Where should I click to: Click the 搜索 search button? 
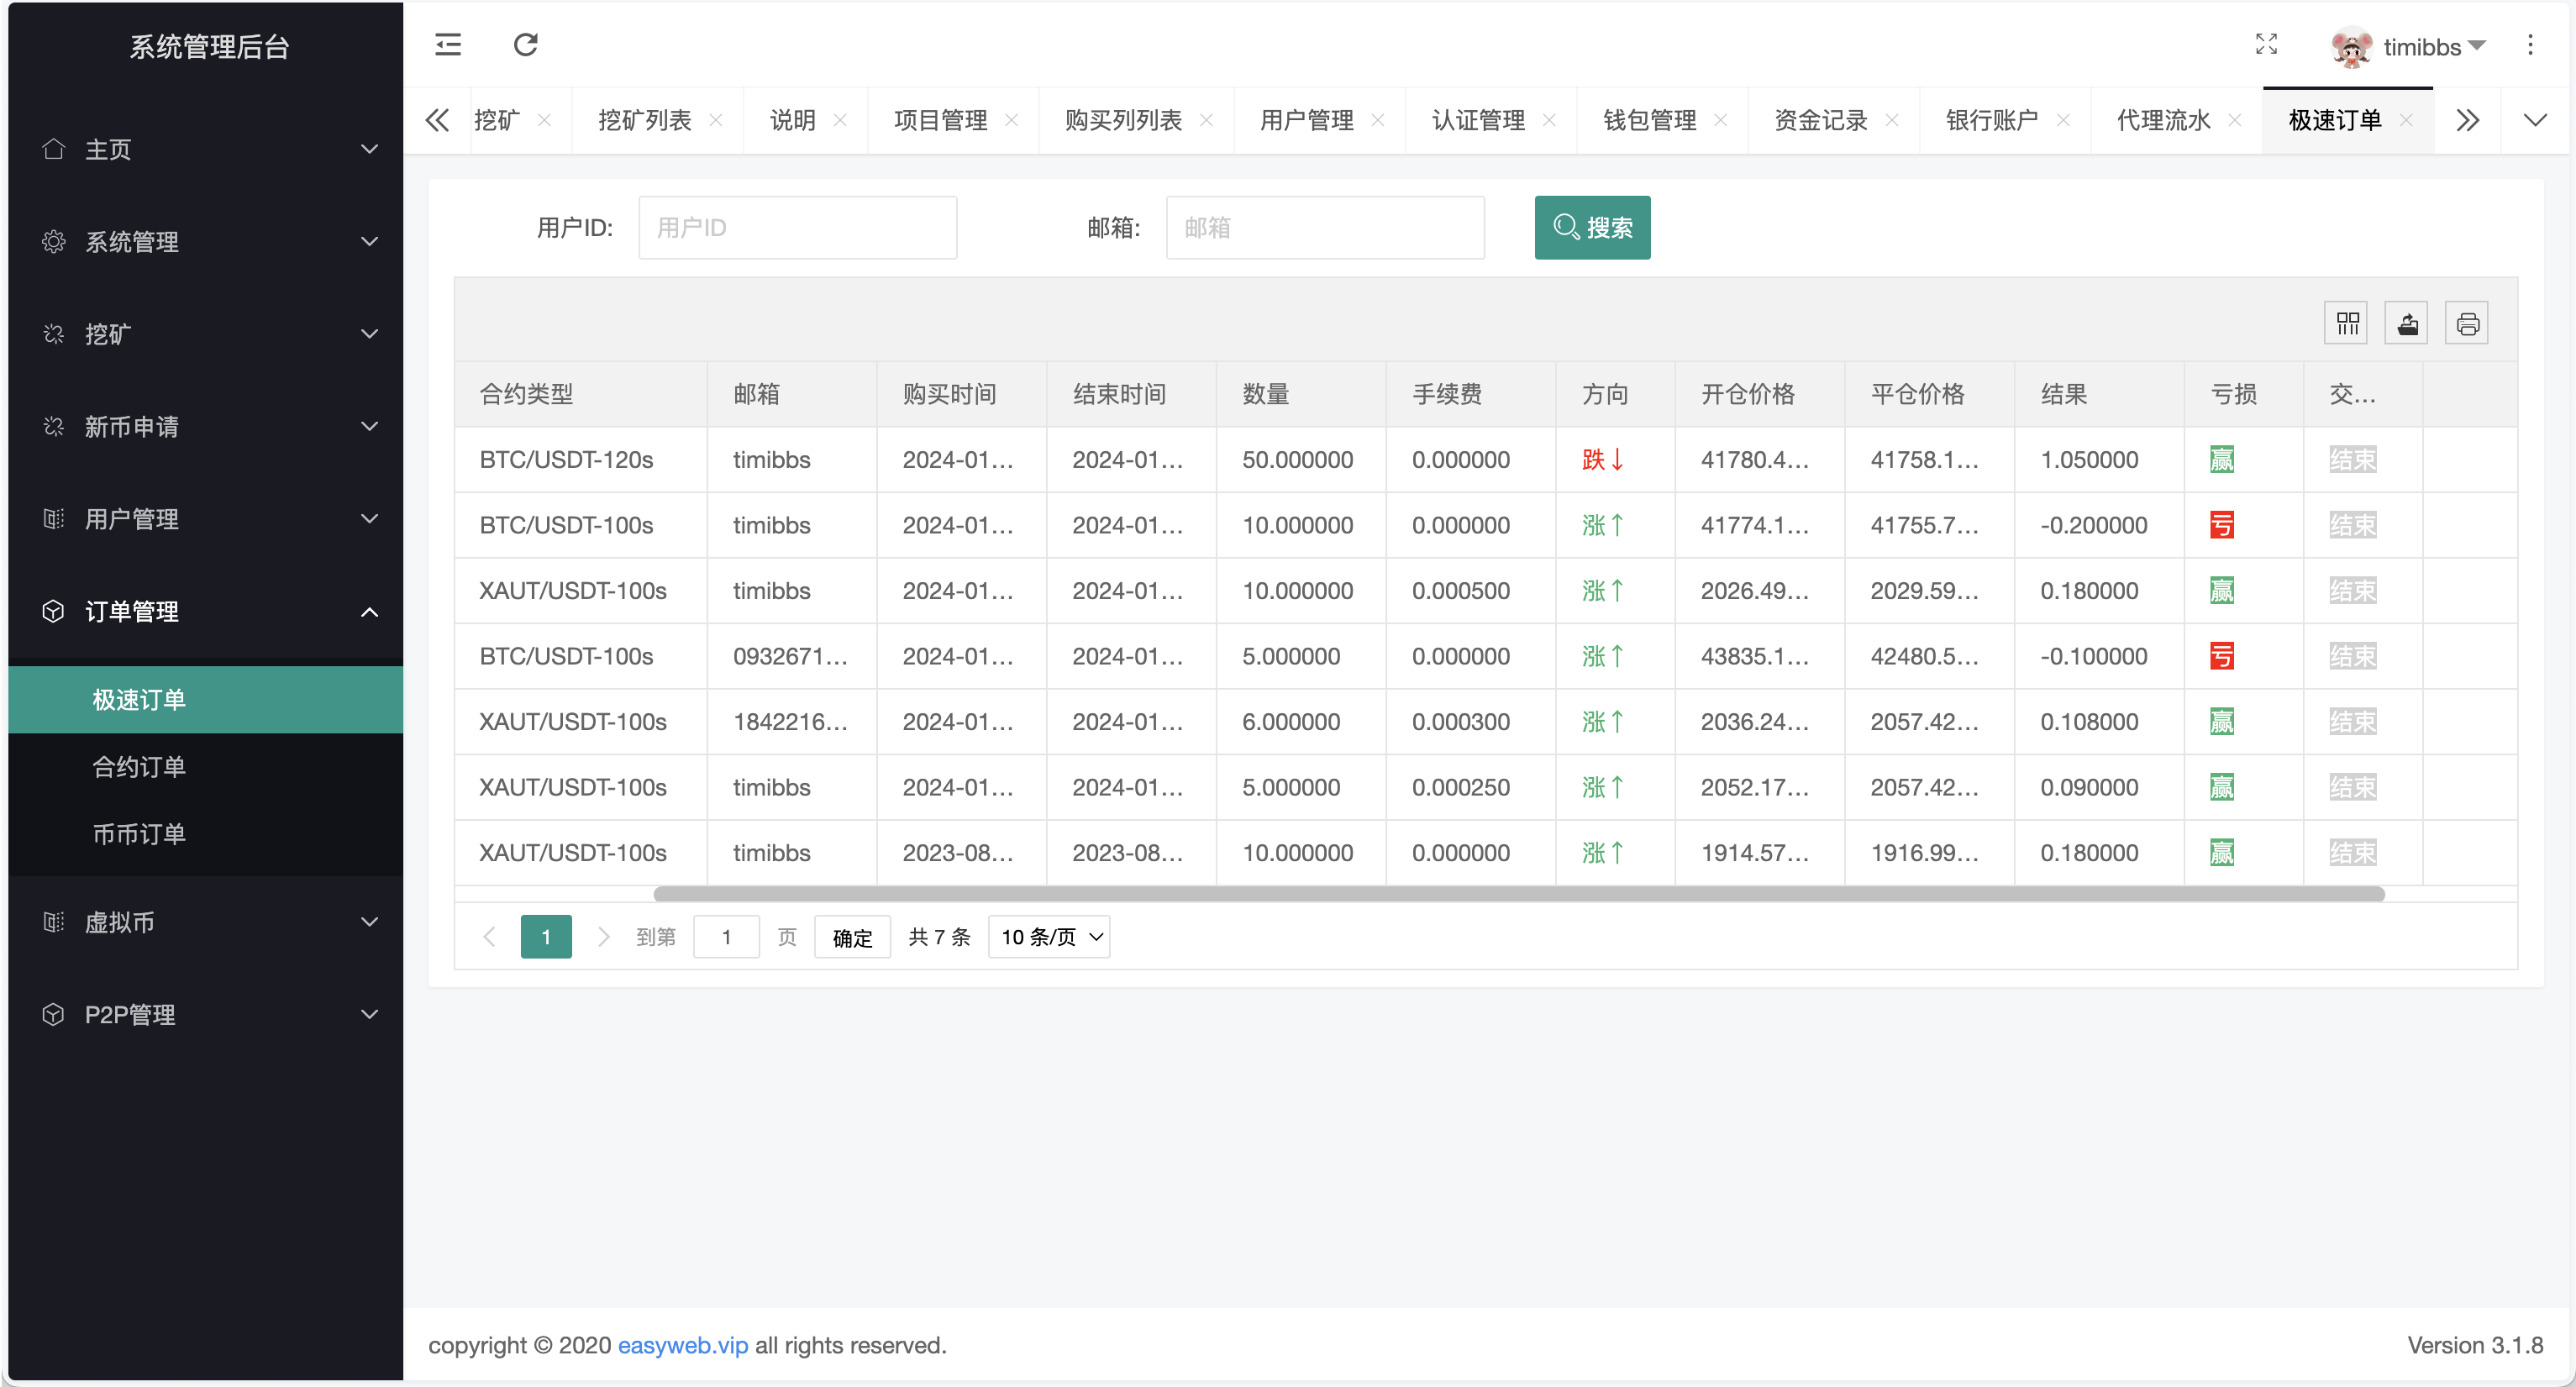[x=1592, y=227]
